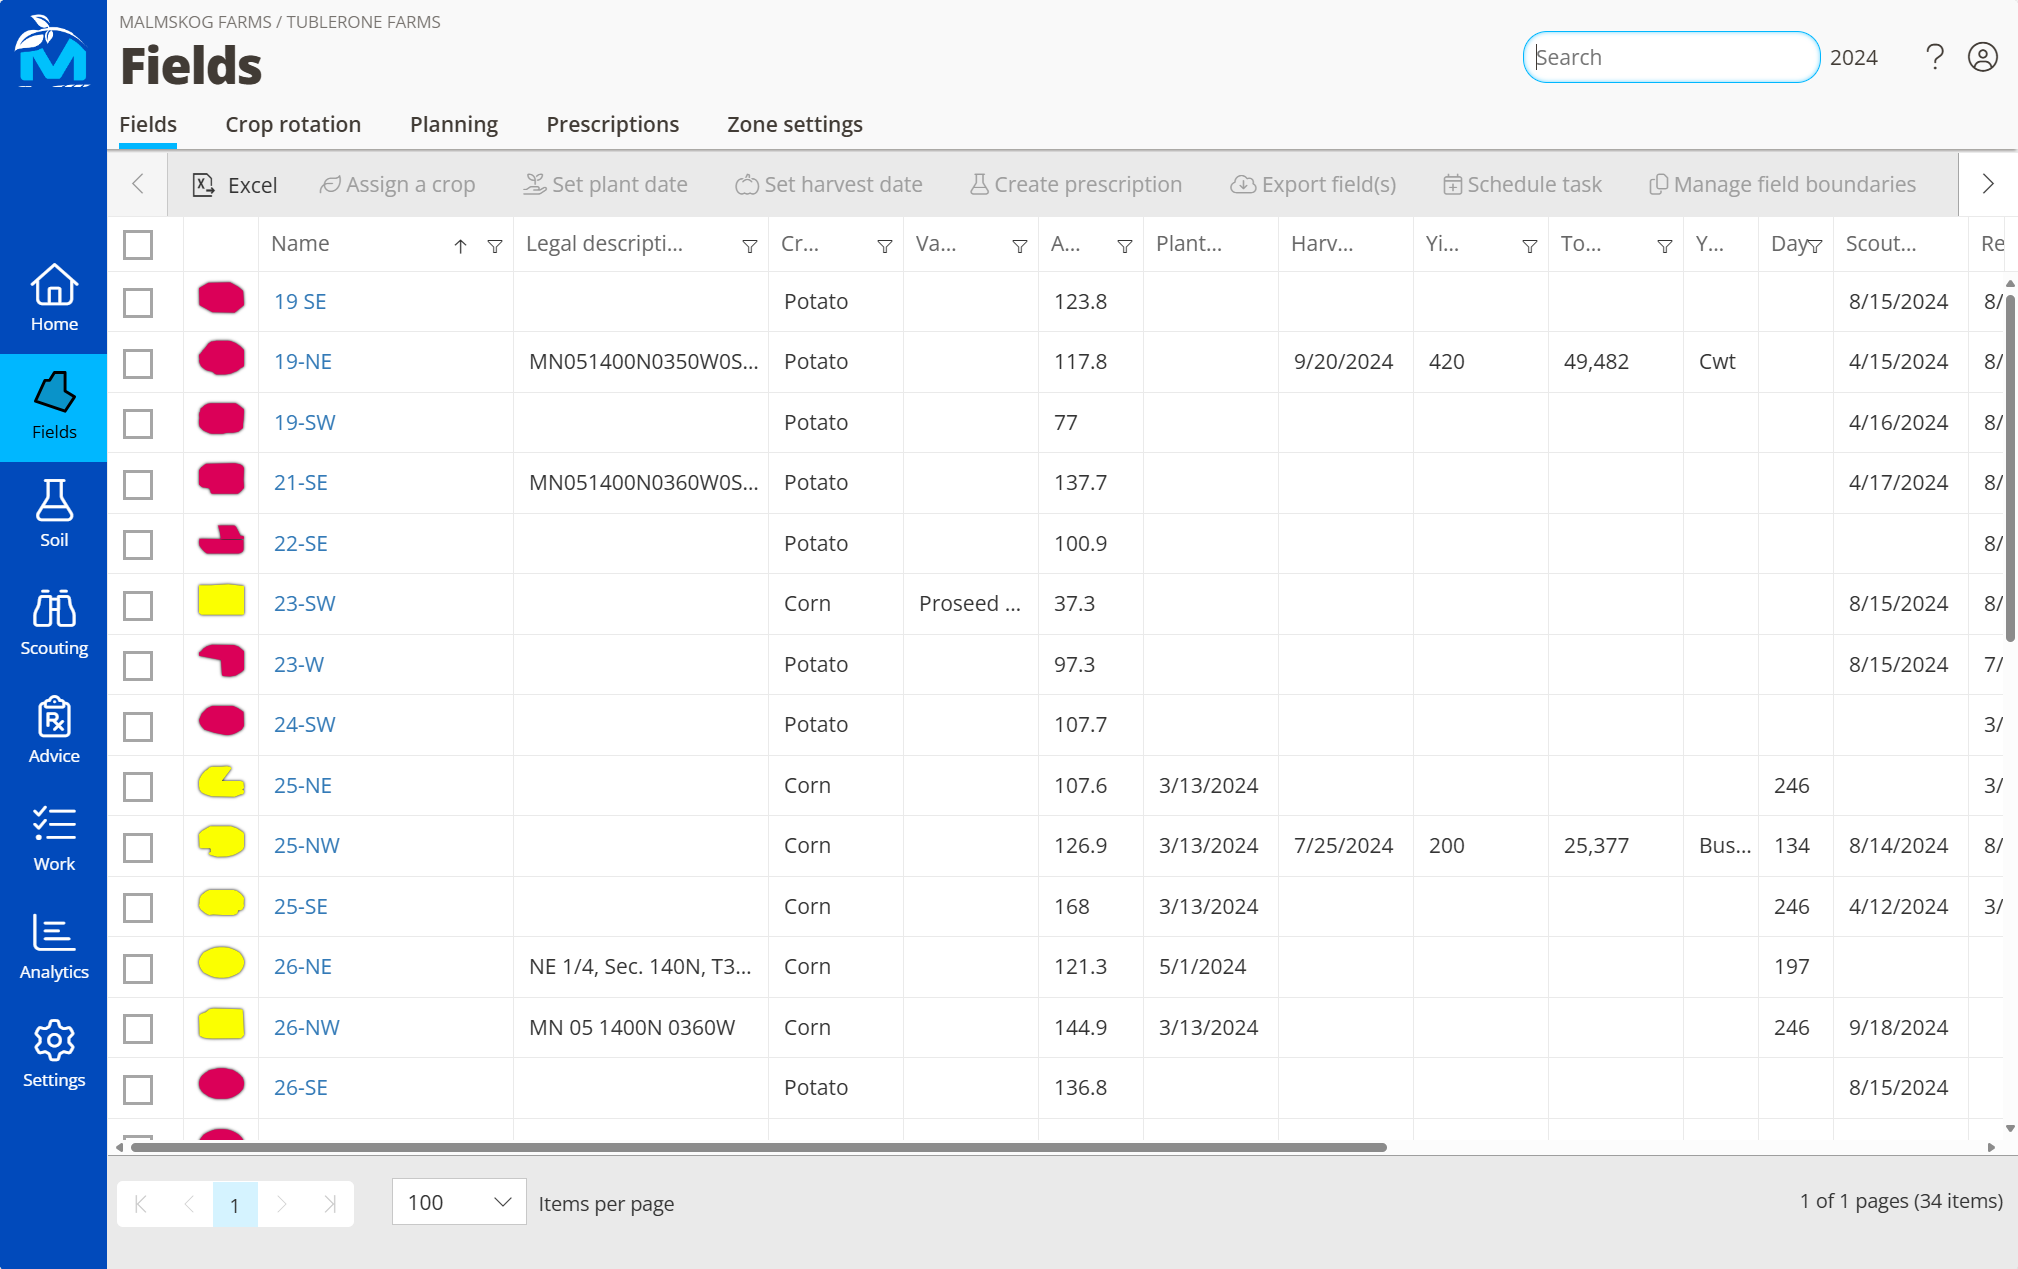Tick the select-all header checkbox
This screenshot has width=2018, height=1269.
[138, 245]
